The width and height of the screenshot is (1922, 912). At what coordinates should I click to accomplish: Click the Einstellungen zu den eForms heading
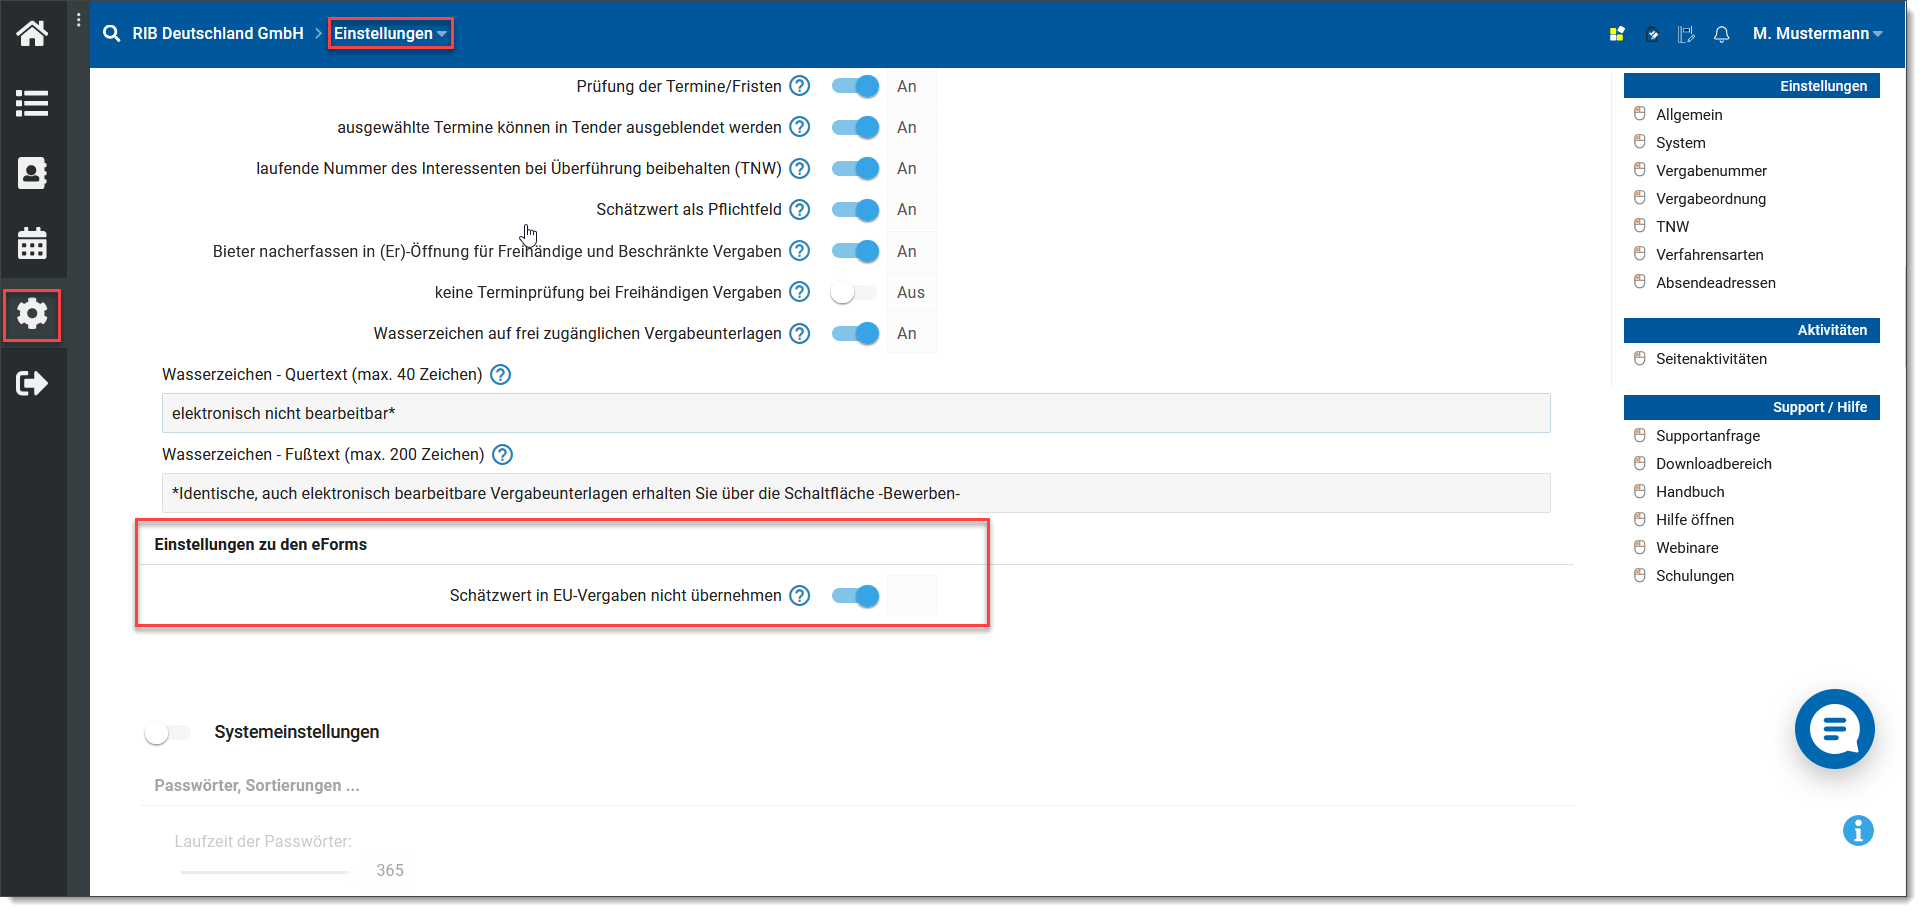[260, 545]
